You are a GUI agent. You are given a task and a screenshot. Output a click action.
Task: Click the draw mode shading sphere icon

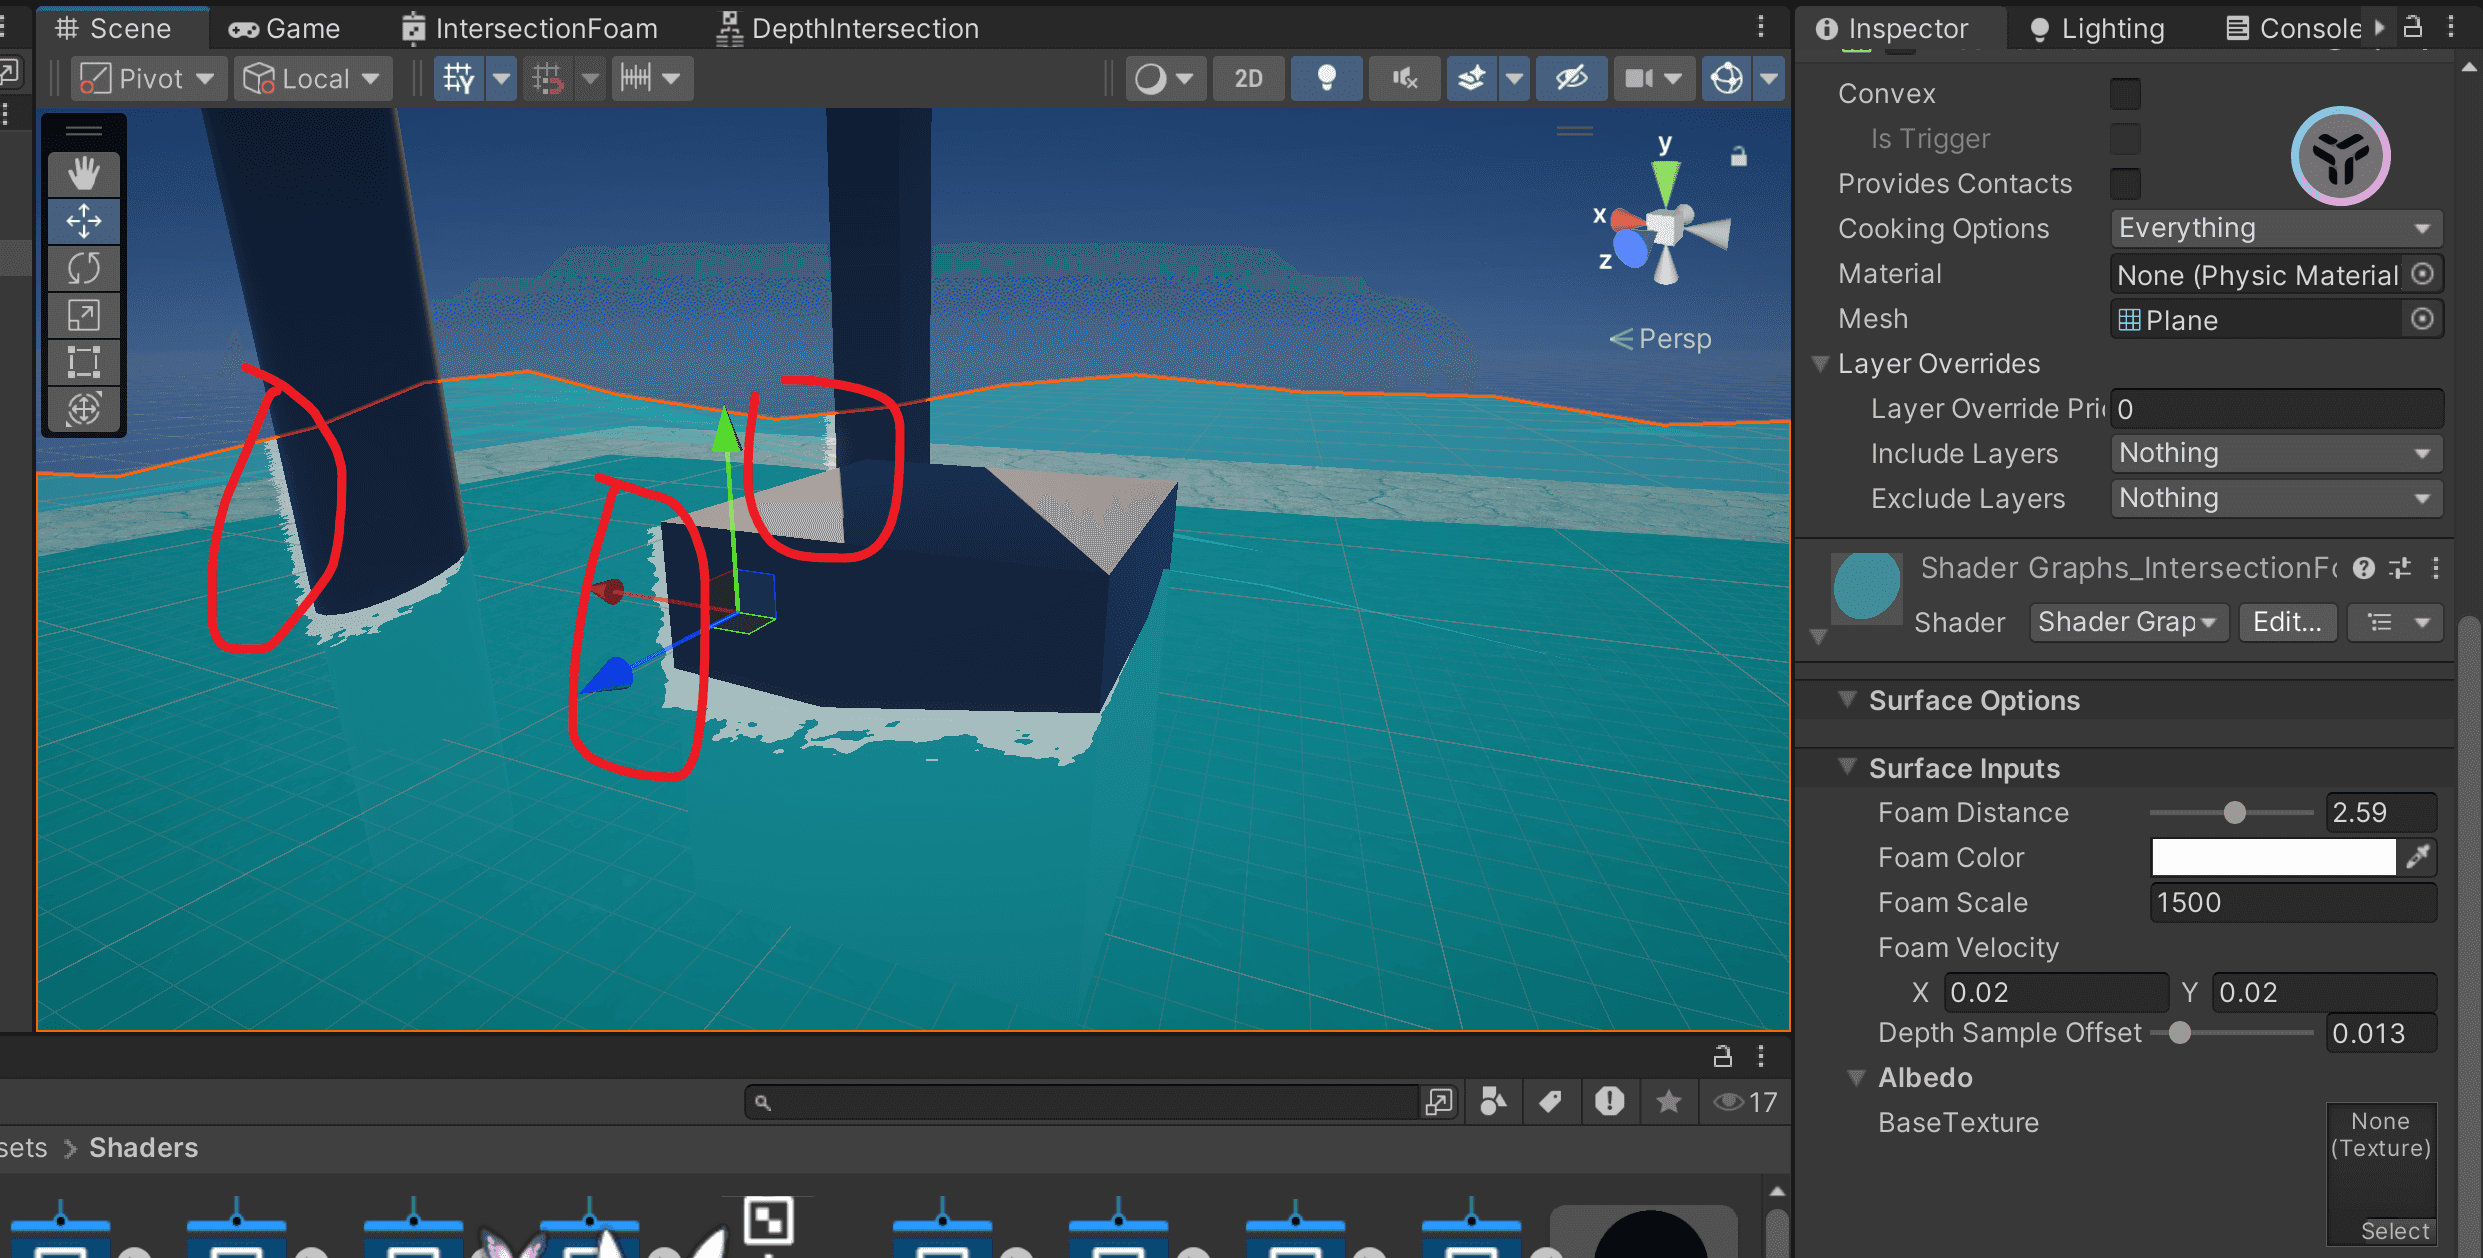point(1150,78)
